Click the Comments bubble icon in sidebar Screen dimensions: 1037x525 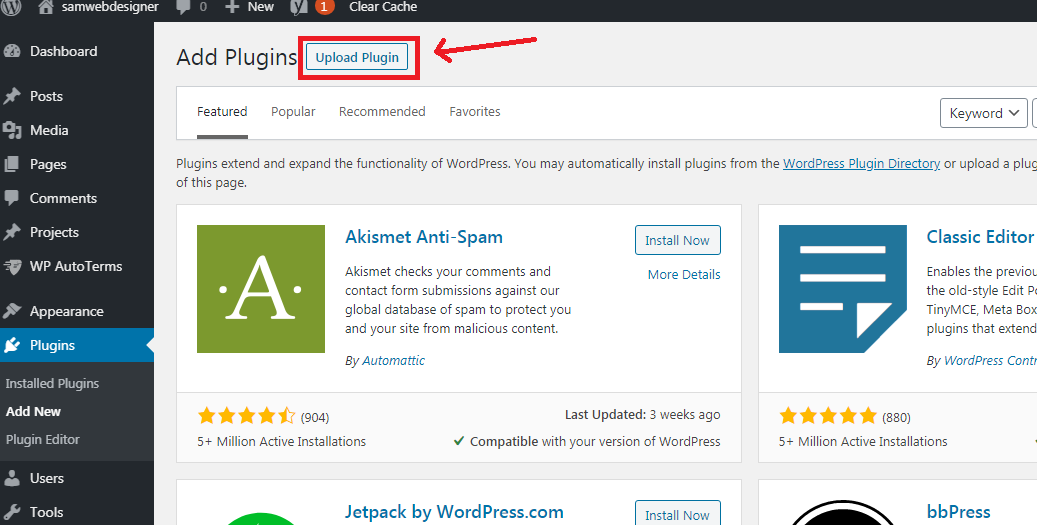(x=11, y=198)
